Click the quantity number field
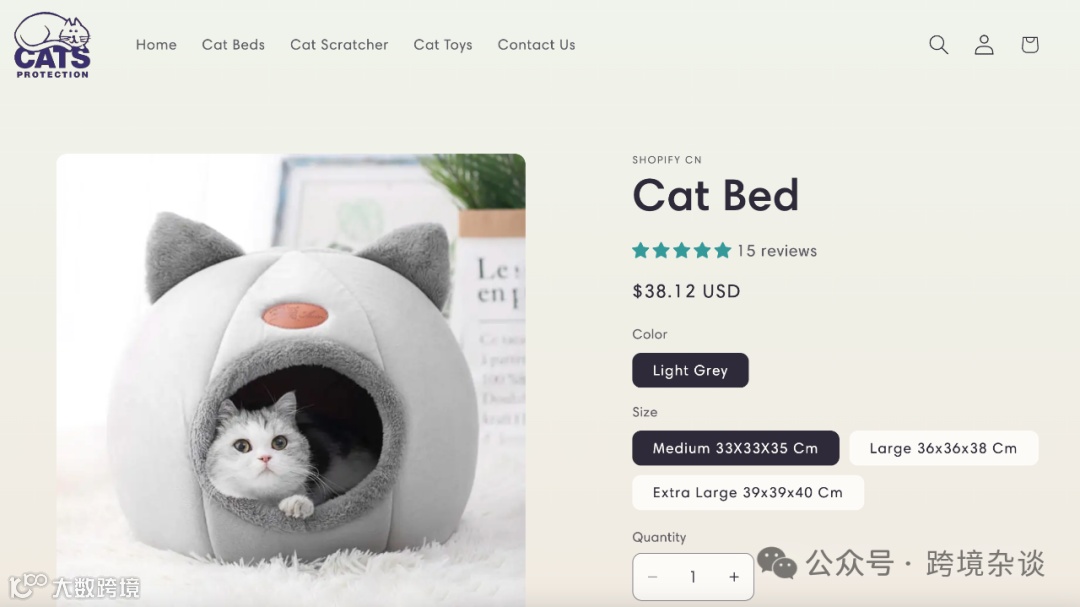The image size is (1080, 607). (693, 577)
